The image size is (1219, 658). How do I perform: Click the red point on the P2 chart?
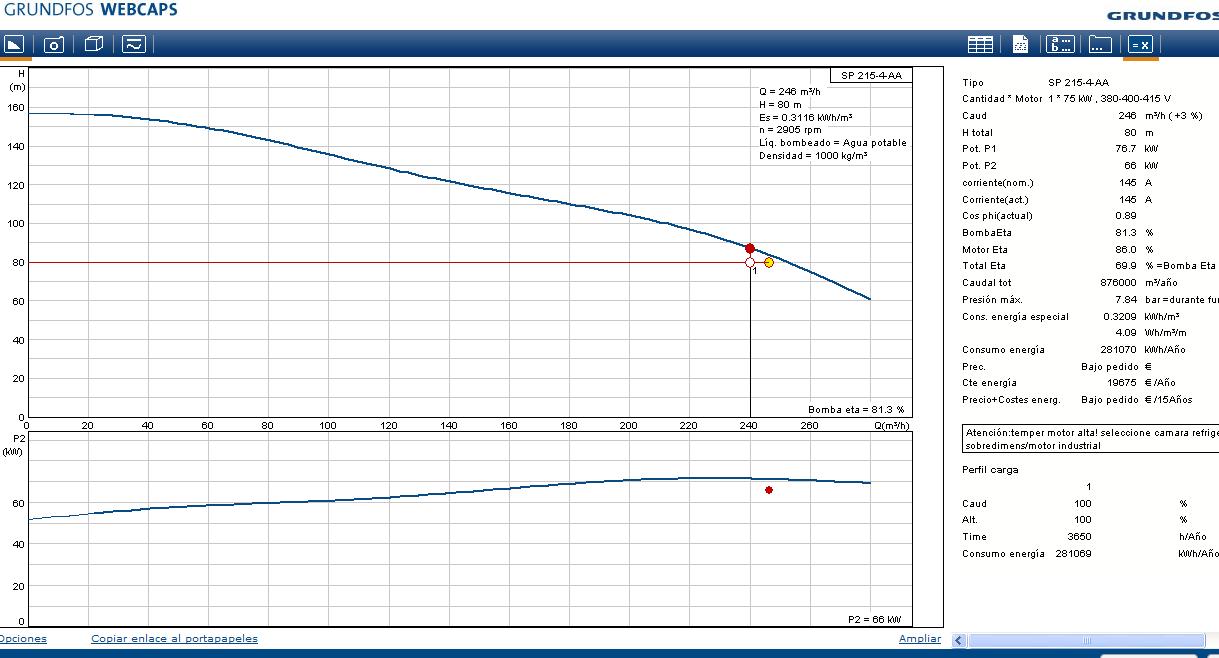coord(769,490)
